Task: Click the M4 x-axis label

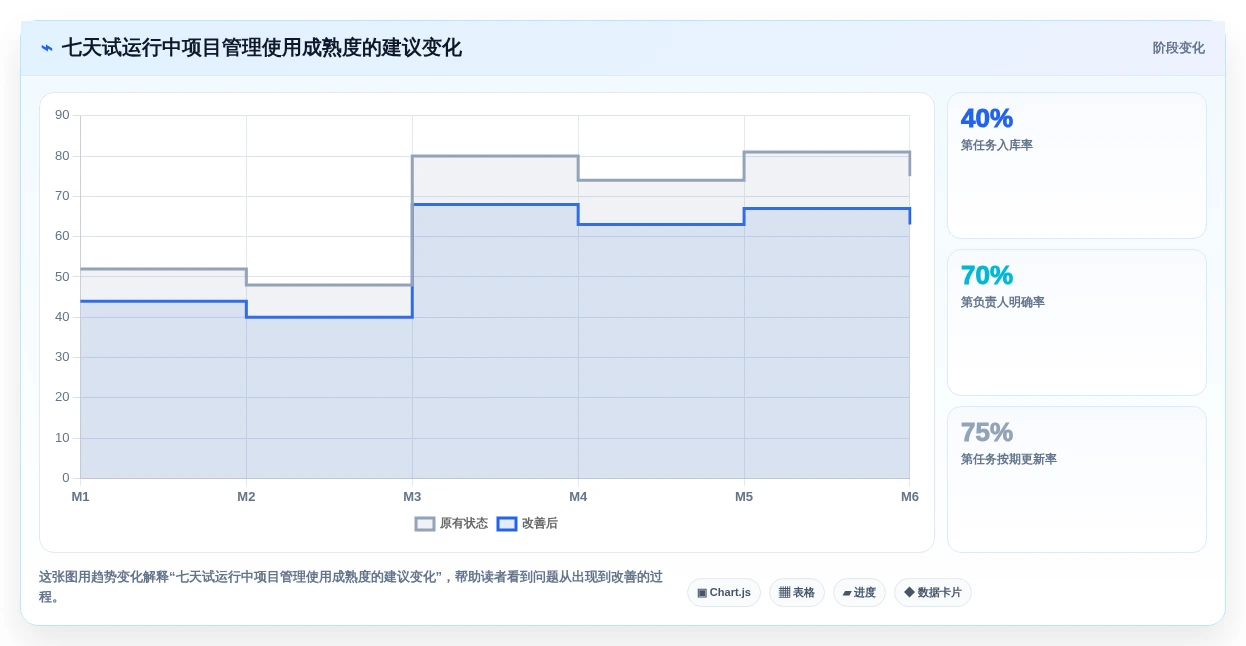Action: pos(578,497)
